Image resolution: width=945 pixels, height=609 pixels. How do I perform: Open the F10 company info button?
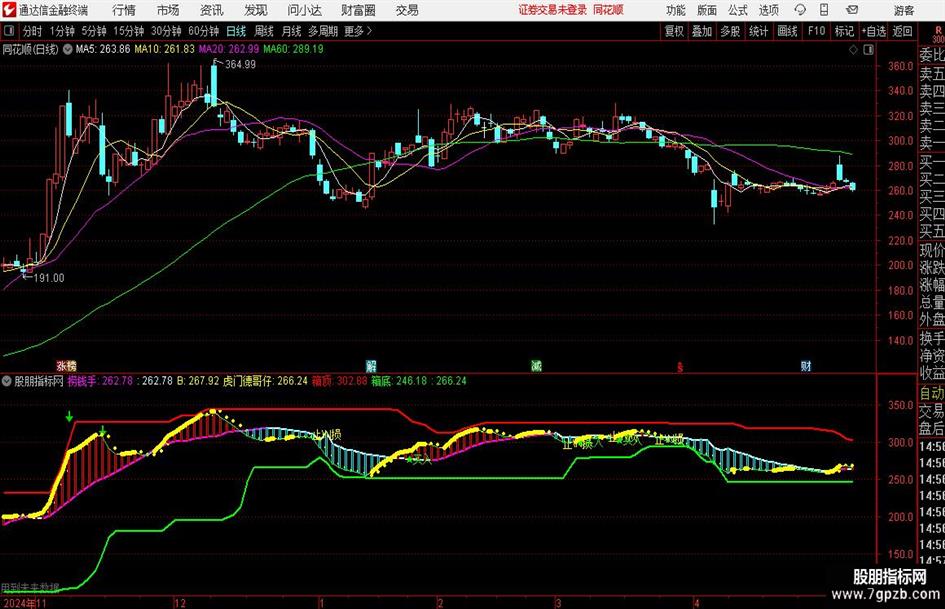click(817, 31)
